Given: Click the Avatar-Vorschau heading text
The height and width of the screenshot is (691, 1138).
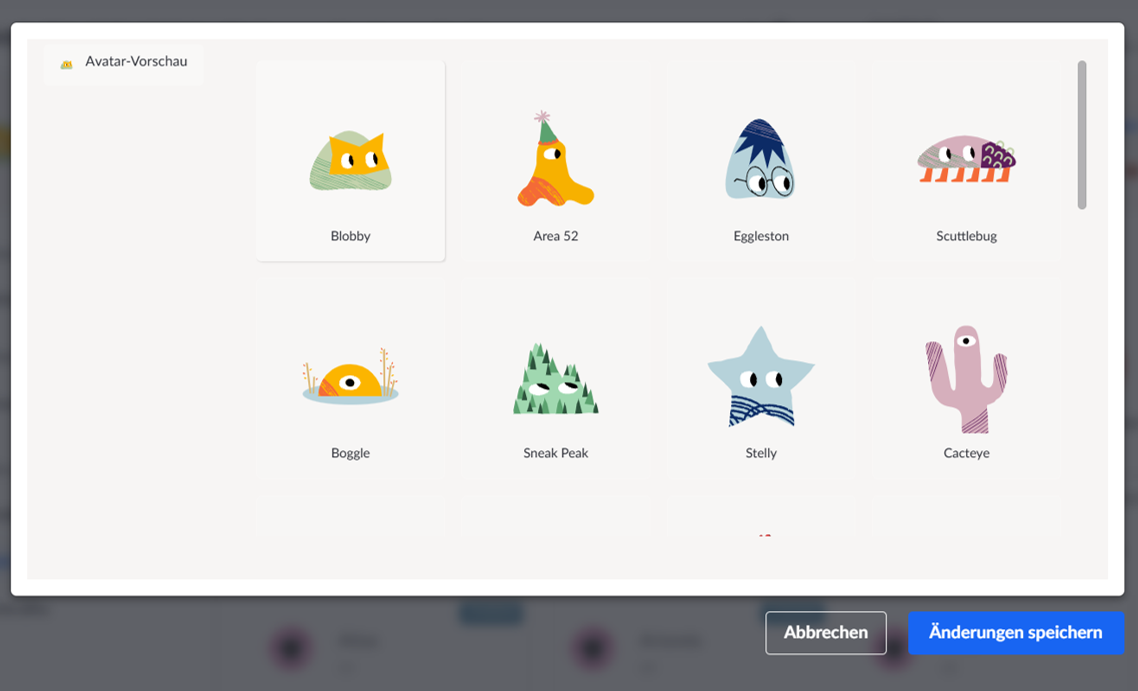Looking at the screenshot, I should (136, 61).
